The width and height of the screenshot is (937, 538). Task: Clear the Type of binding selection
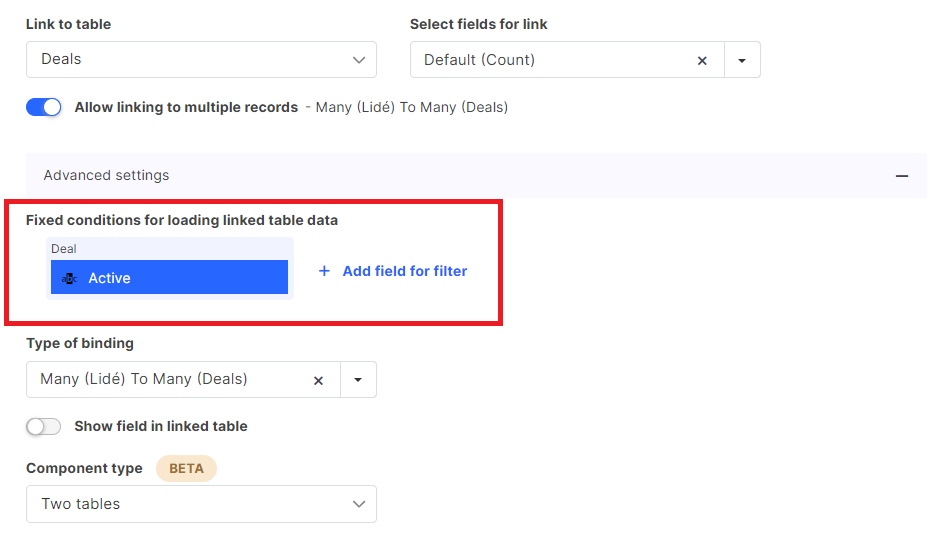pos(319,380)
